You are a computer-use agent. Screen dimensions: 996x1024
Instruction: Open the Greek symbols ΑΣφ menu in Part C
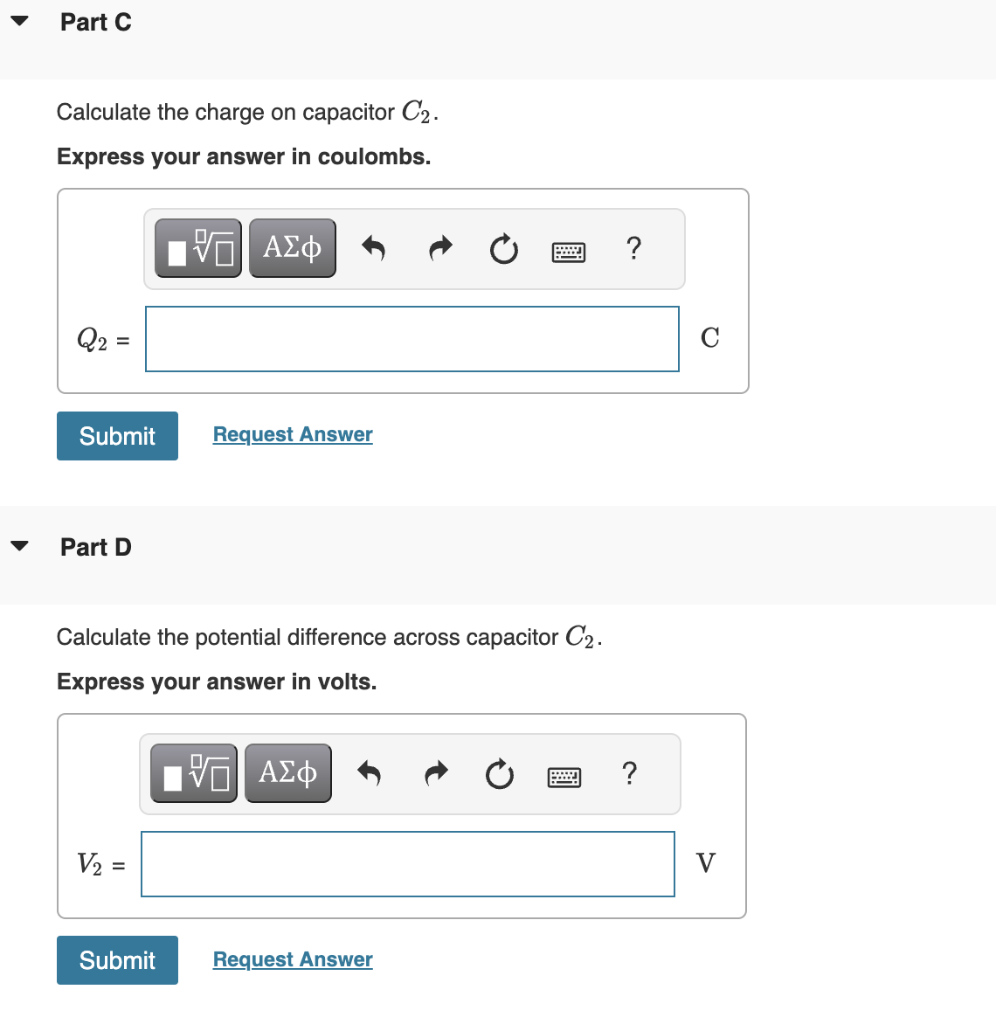292,247
